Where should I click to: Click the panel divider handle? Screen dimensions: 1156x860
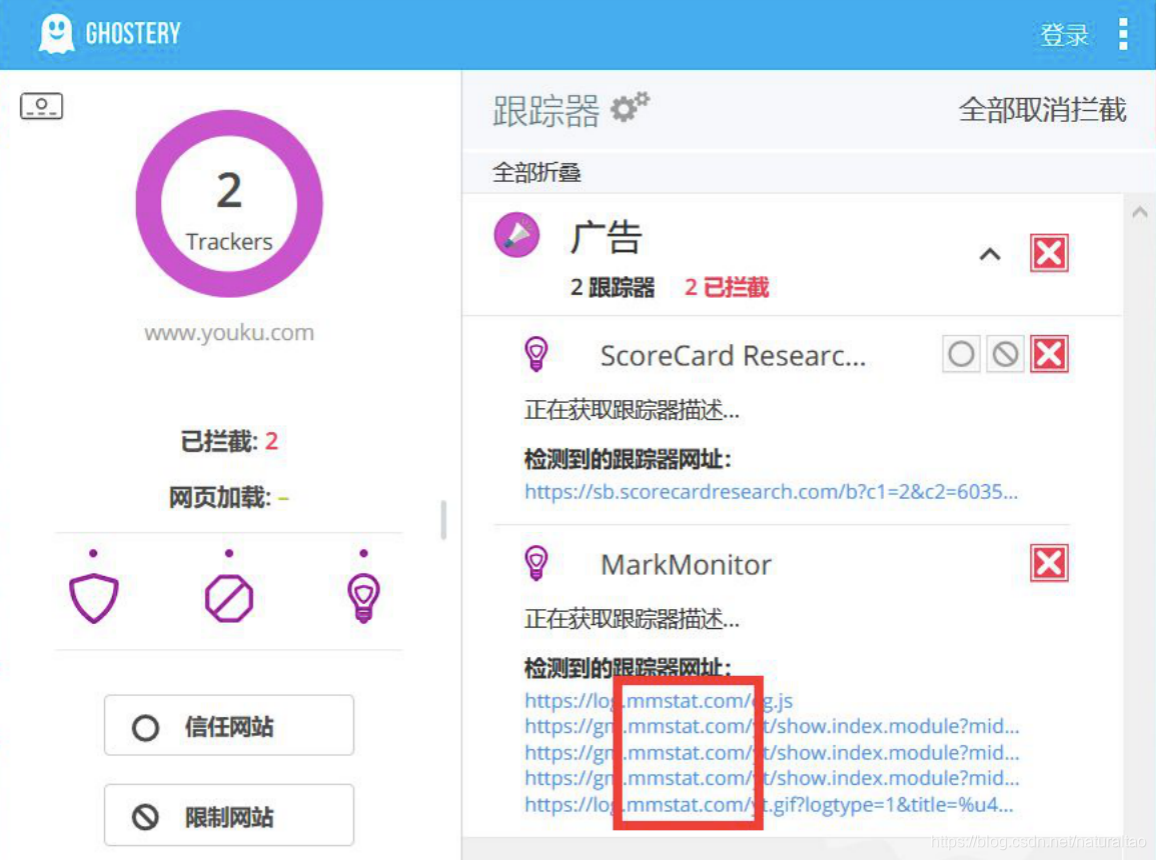(x=443, y=520)
